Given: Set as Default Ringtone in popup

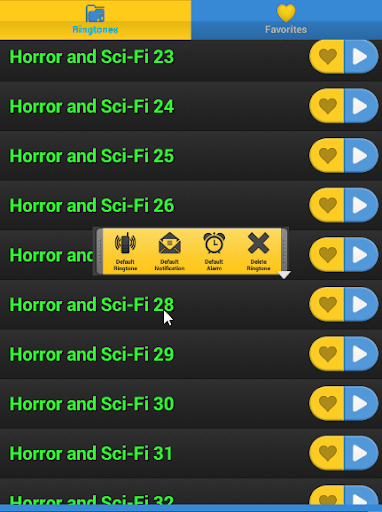Looking at the screenshot, I should pyautogui.click(x=125, y=252).
